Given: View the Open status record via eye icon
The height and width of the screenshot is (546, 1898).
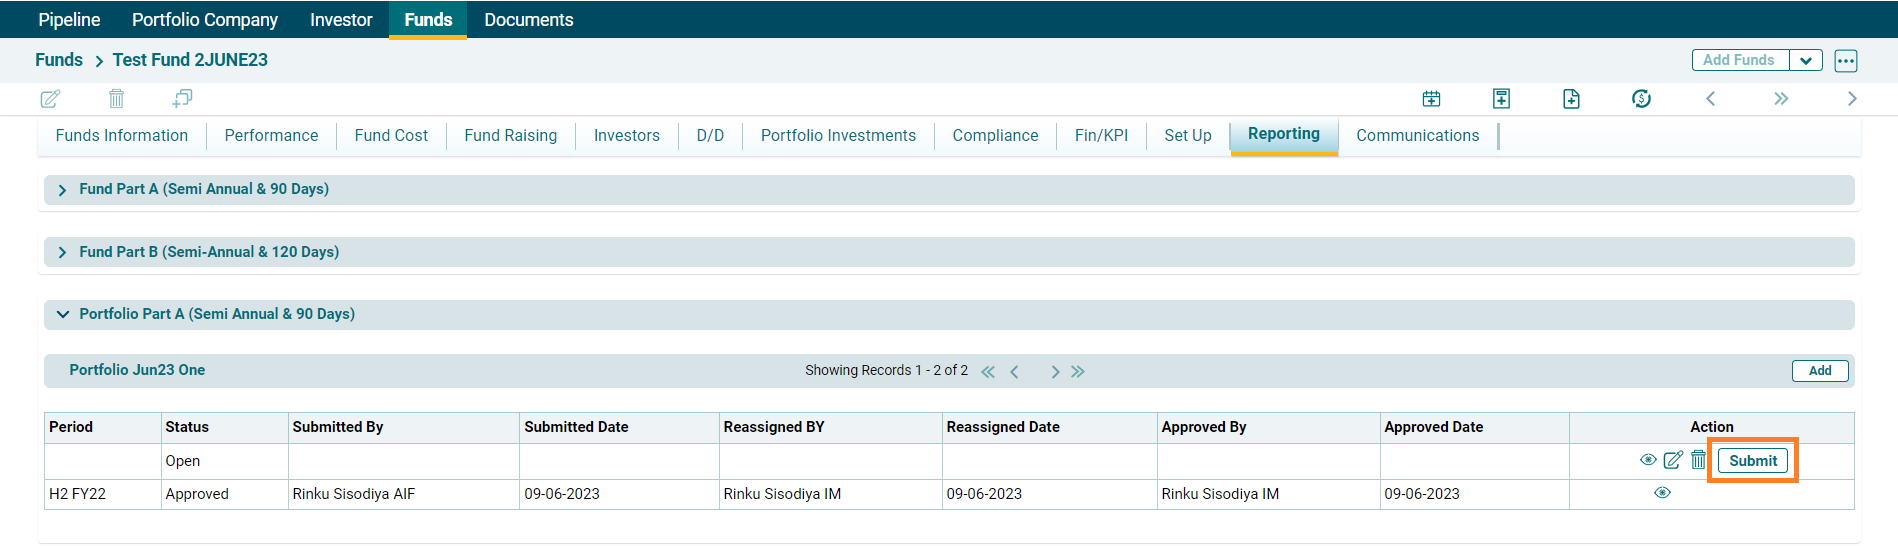Looking at the screenshot, I should pyautogui.click(x=1648, y=460).
